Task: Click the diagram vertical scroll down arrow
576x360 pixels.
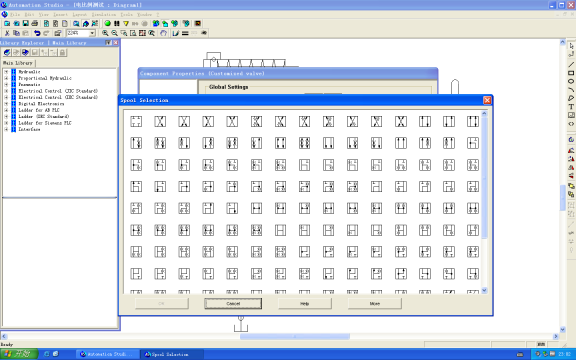Action: 562,330
